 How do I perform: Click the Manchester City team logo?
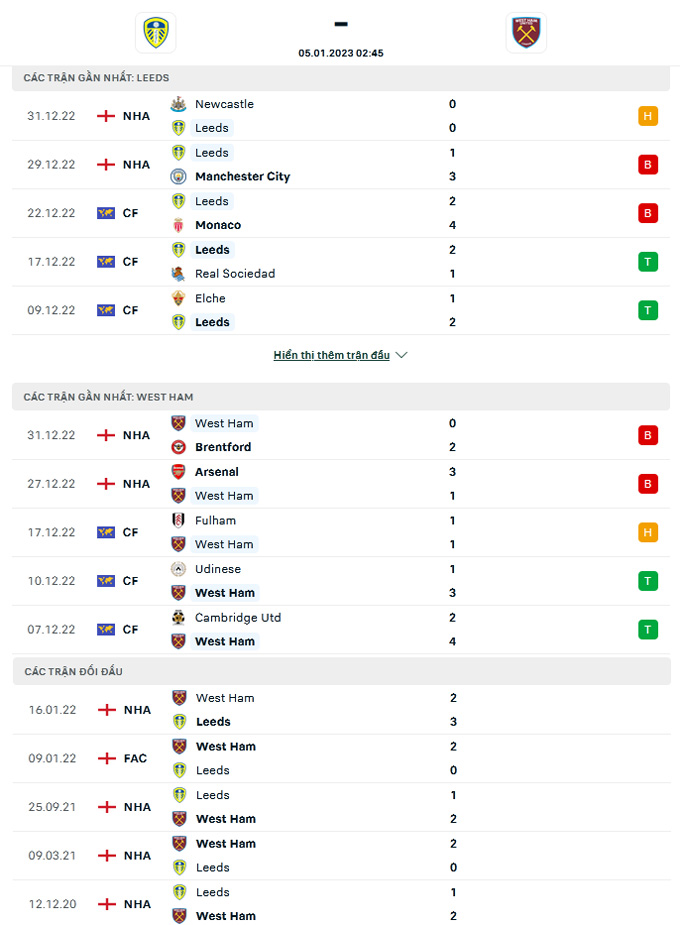178,177
